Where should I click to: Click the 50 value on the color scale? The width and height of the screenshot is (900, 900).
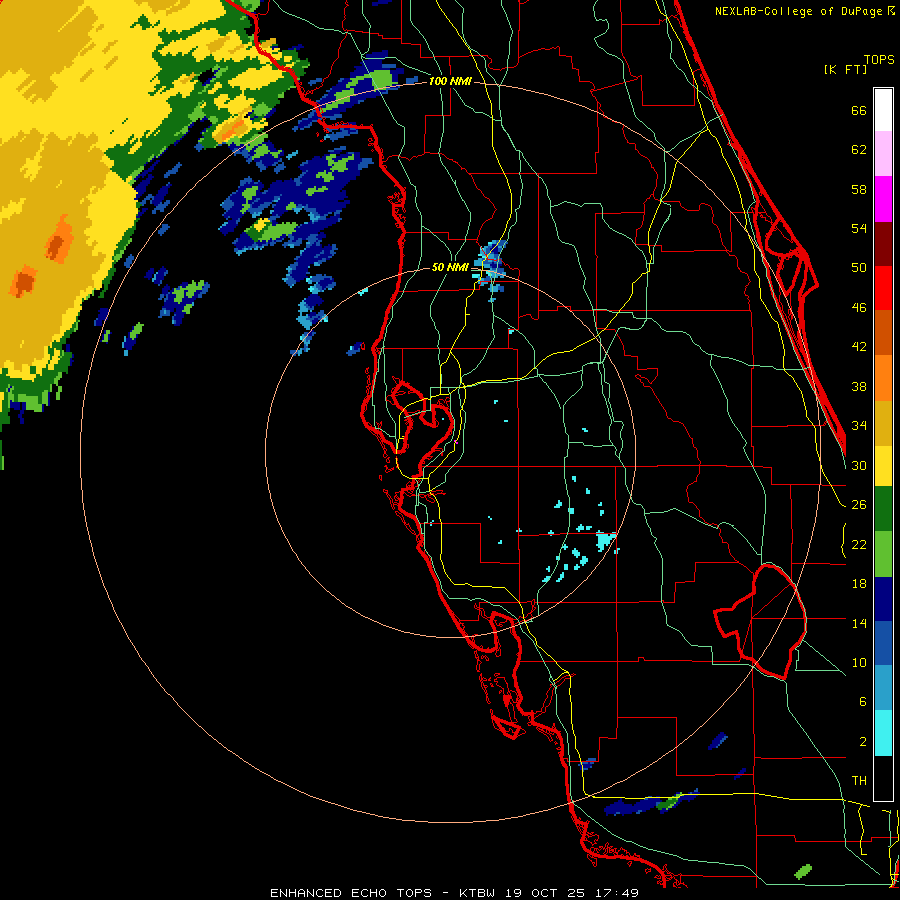tap(859, 268)
